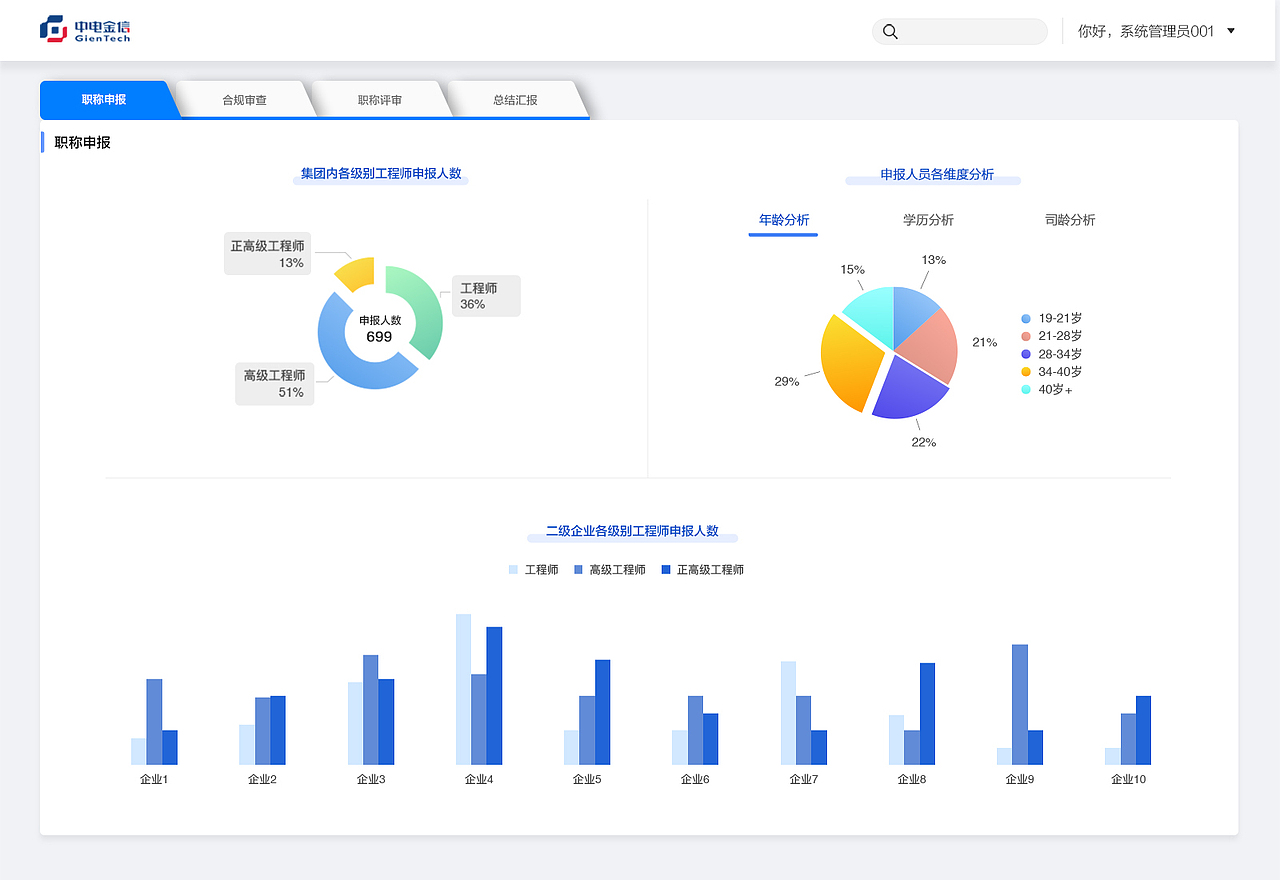Click the 34-40岁 yellow legend dot
Image resolution: width=1280 pixels, height=880 pixels.
[x=1025, y=371]
